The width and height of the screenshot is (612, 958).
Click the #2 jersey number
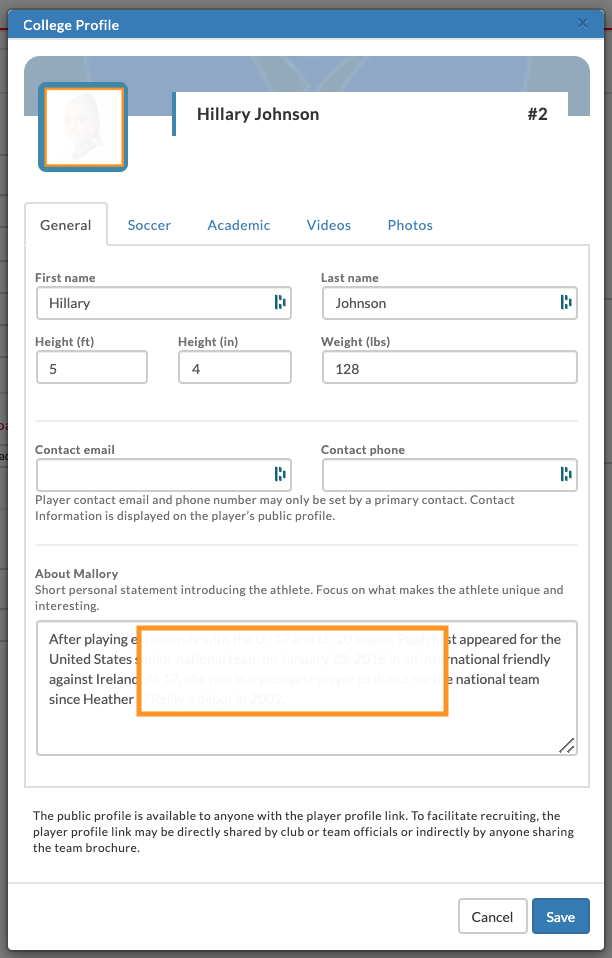(x=537, y=114)
